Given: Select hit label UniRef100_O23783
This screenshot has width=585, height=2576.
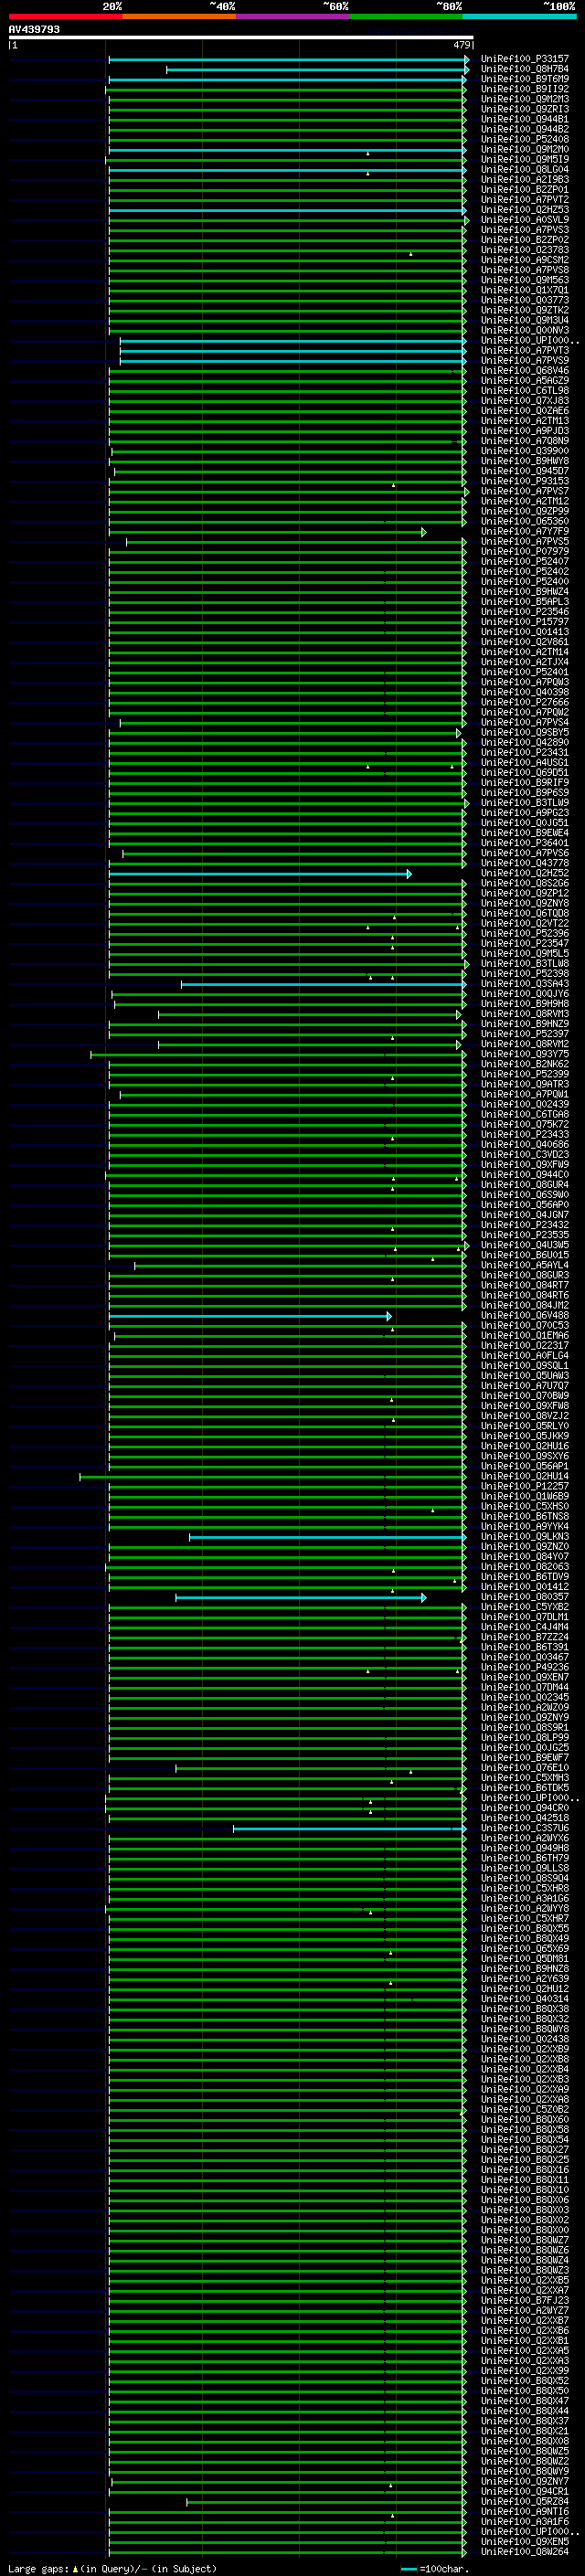Looking at the screenshot, I should [x=524, y=250].
